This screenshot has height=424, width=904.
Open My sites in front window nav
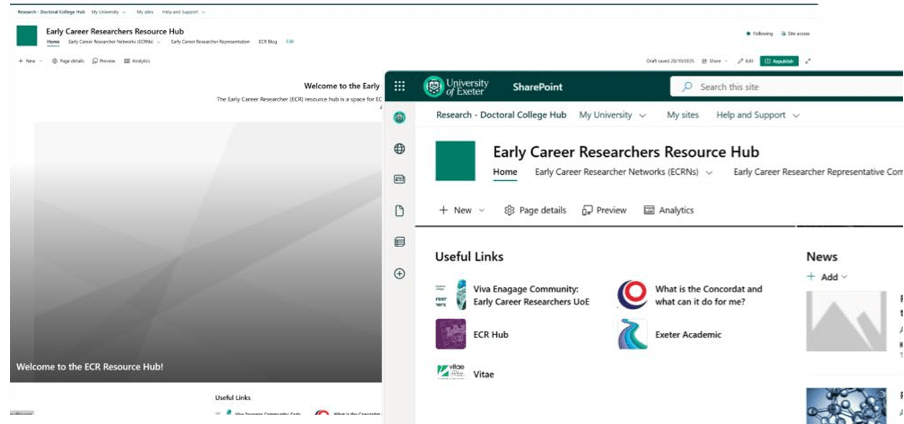683,115
